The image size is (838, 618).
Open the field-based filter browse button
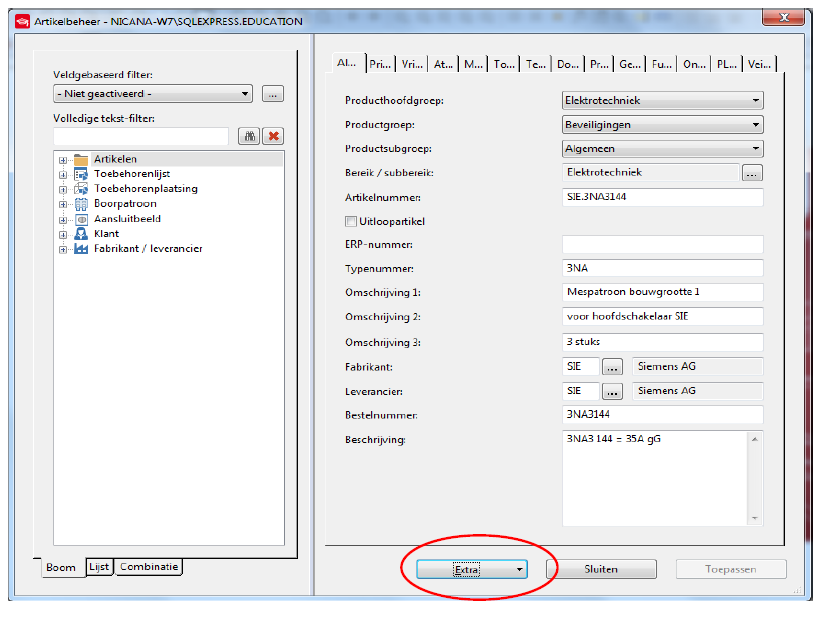point(273,94)
